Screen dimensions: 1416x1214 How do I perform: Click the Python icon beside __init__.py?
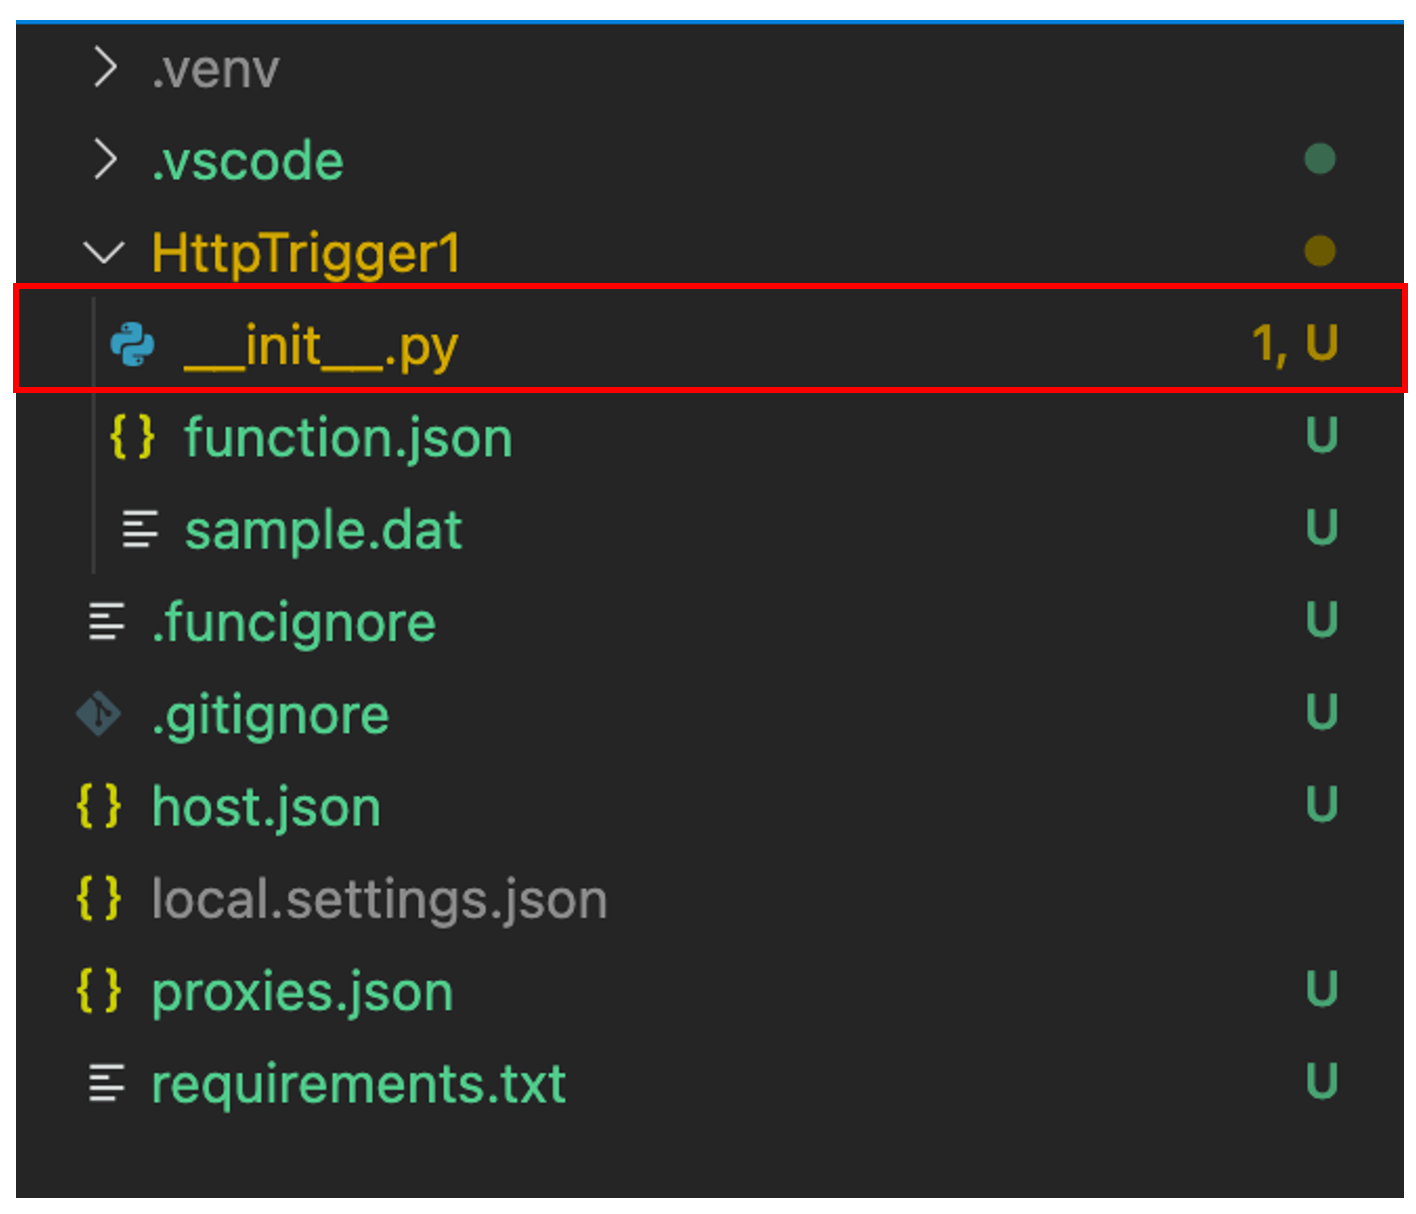[x=132, y=345]
